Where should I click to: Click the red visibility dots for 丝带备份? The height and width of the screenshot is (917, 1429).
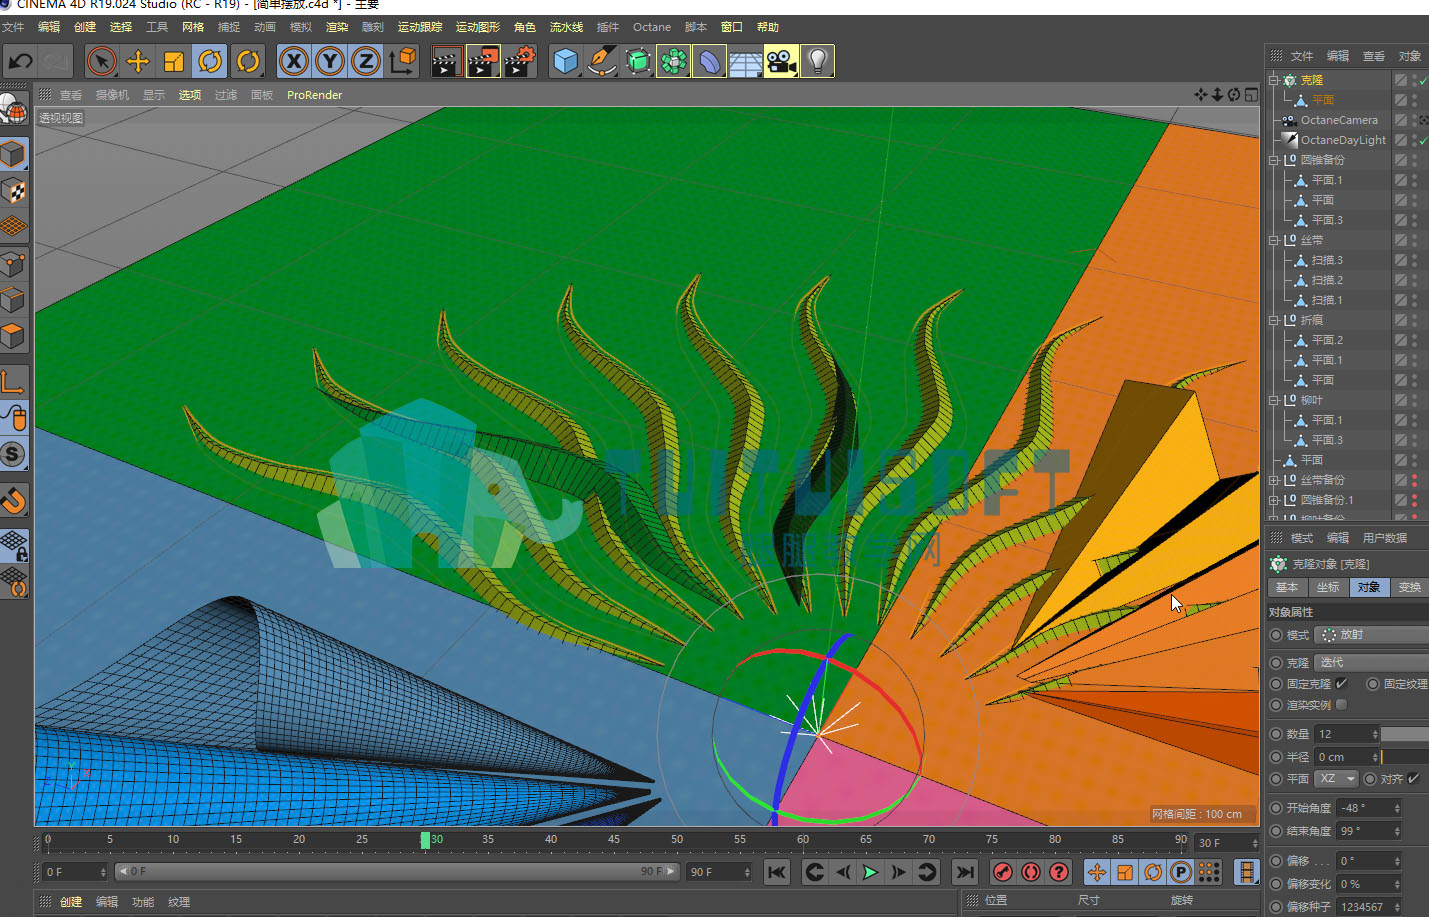1414,480
